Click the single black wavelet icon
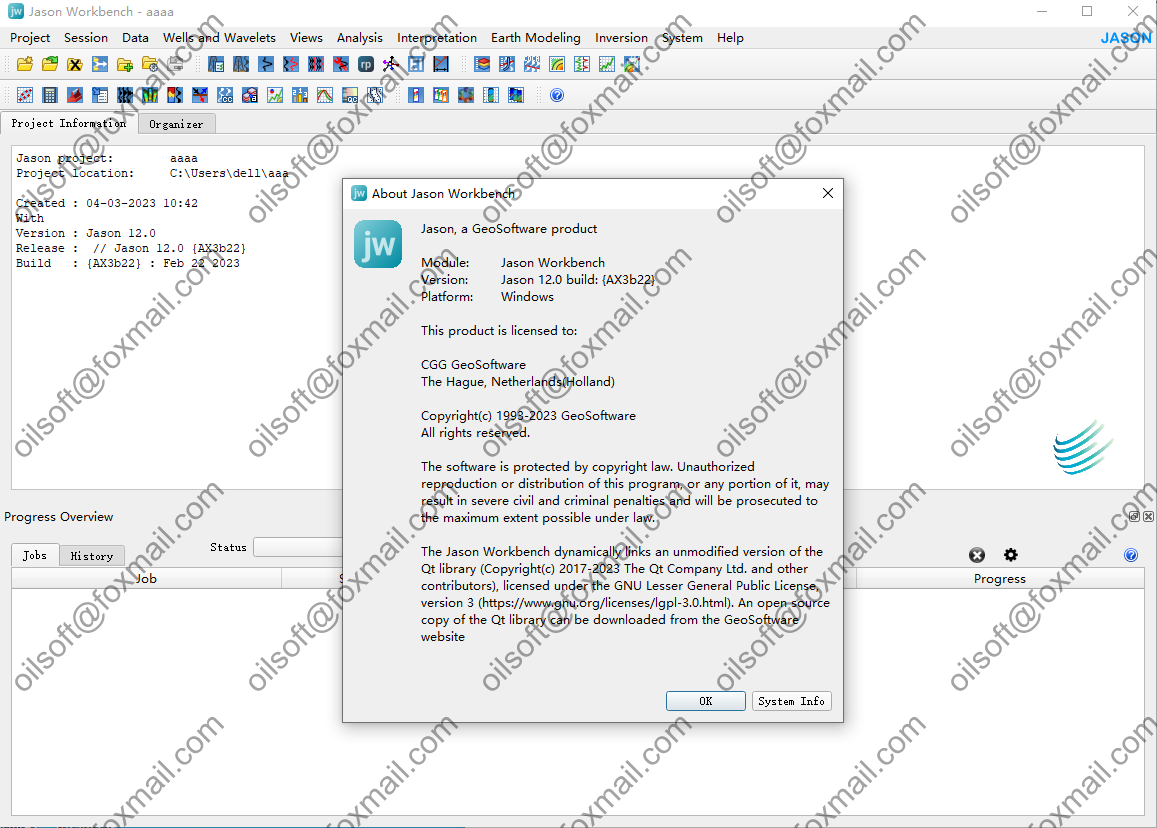The image size is (1157, 828). 266,64
